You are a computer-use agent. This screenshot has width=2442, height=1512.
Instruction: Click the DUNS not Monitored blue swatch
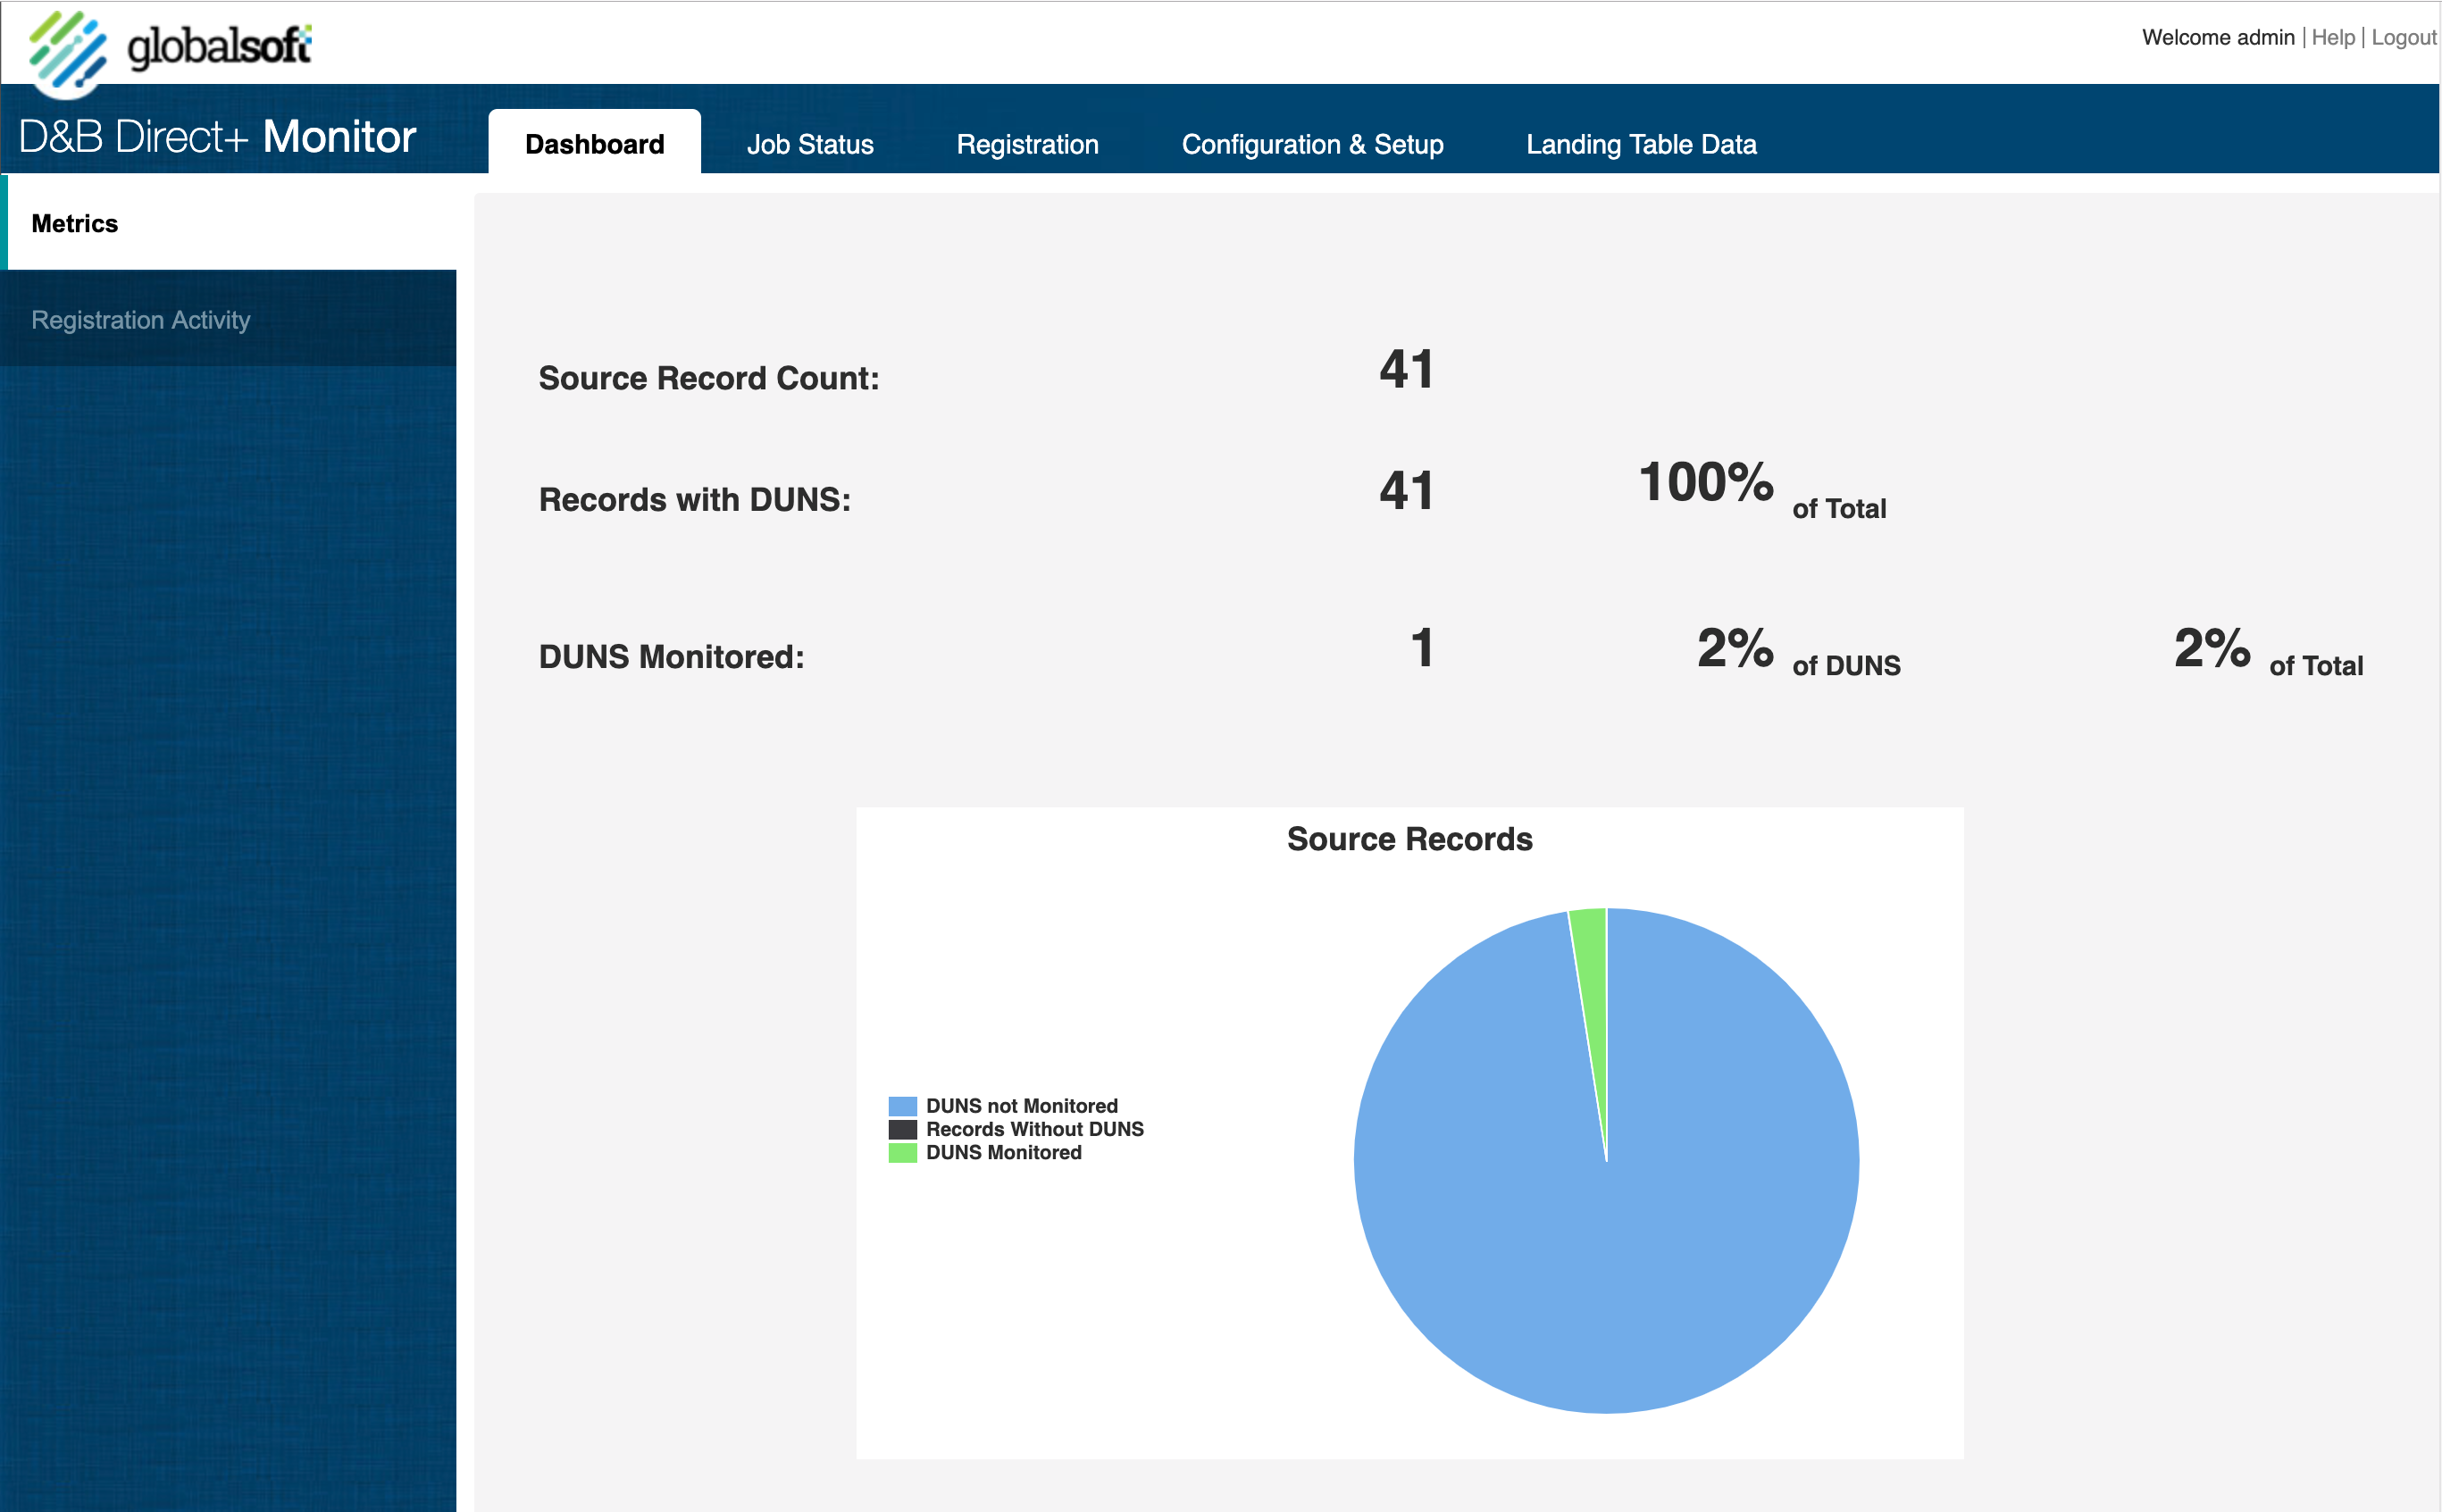pyautogui.click(x=902, y=1106)
